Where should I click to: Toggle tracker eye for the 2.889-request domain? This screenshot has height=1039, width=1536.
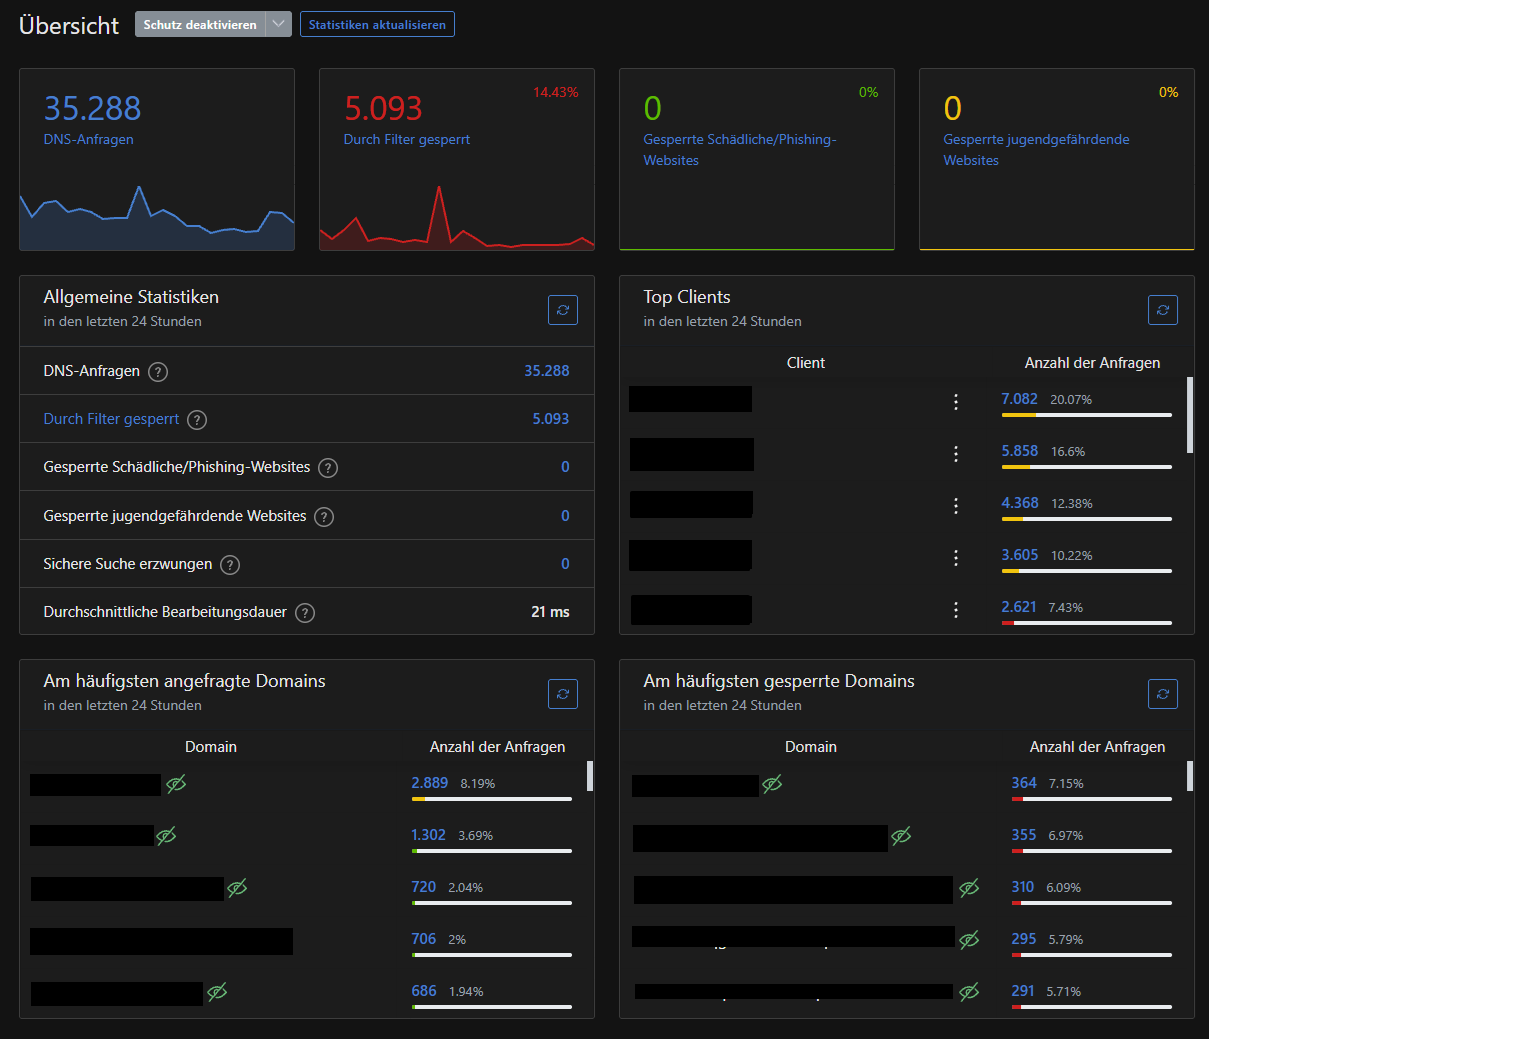(x=176, y=784)
